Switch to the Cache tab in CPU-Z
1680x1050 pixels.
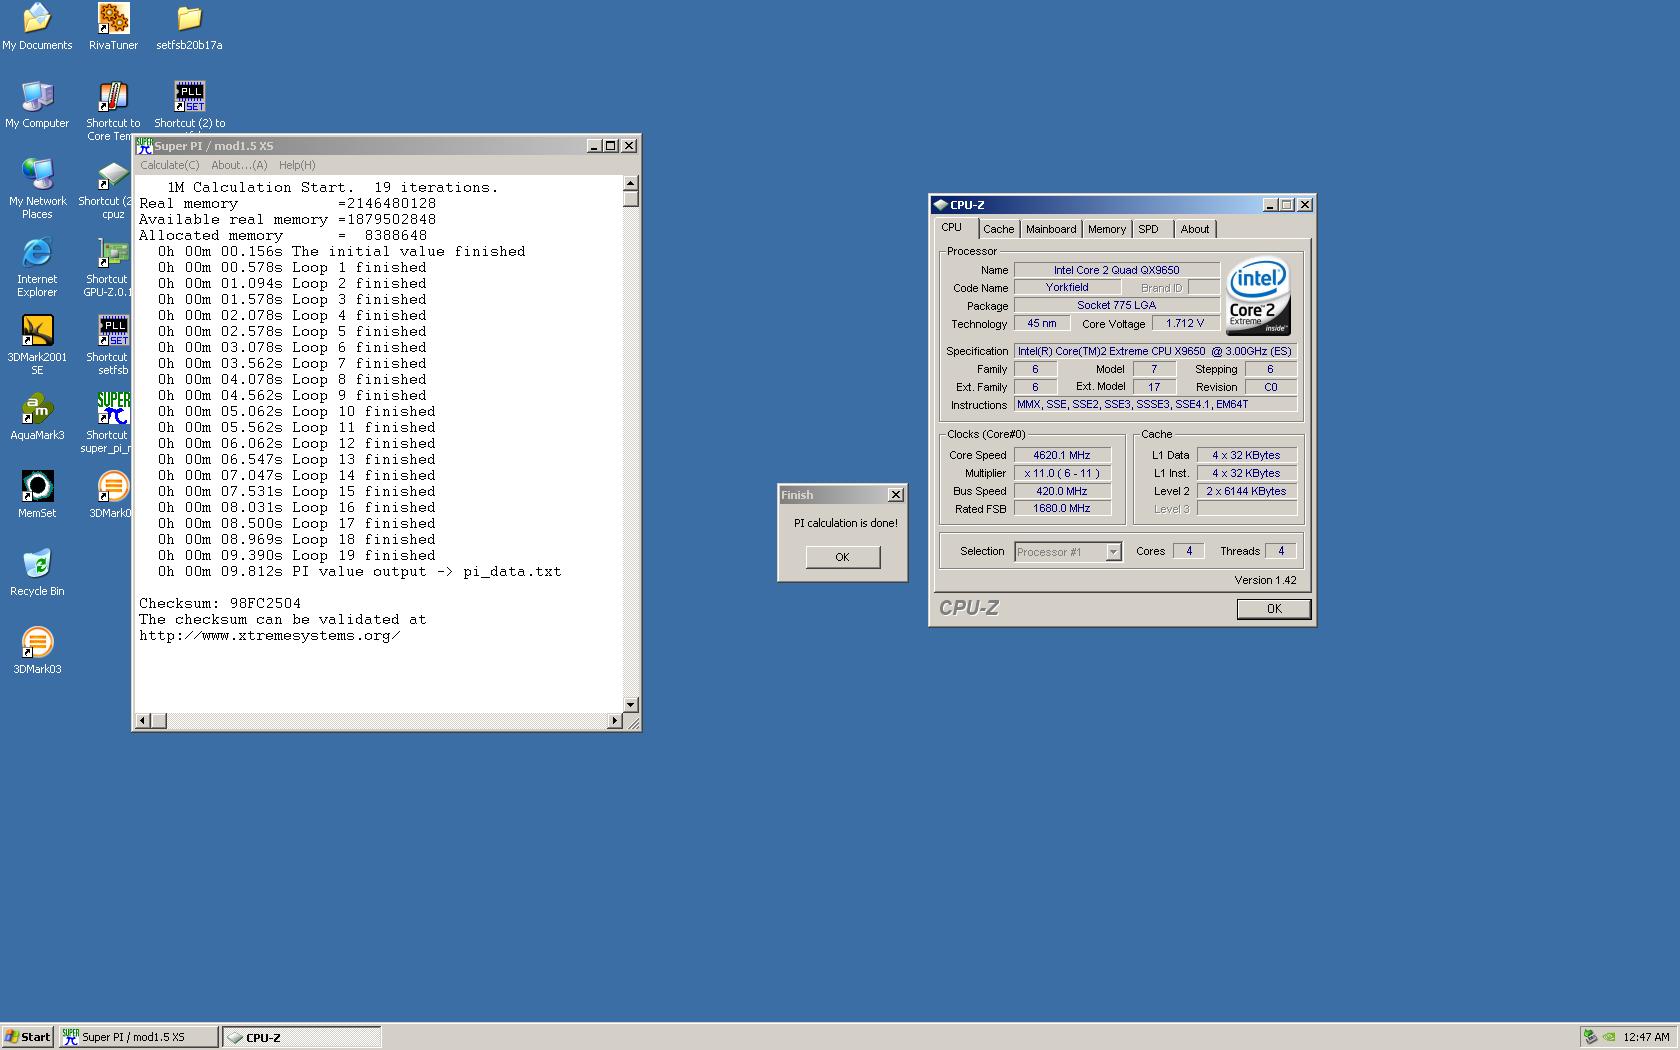point(998,229)
